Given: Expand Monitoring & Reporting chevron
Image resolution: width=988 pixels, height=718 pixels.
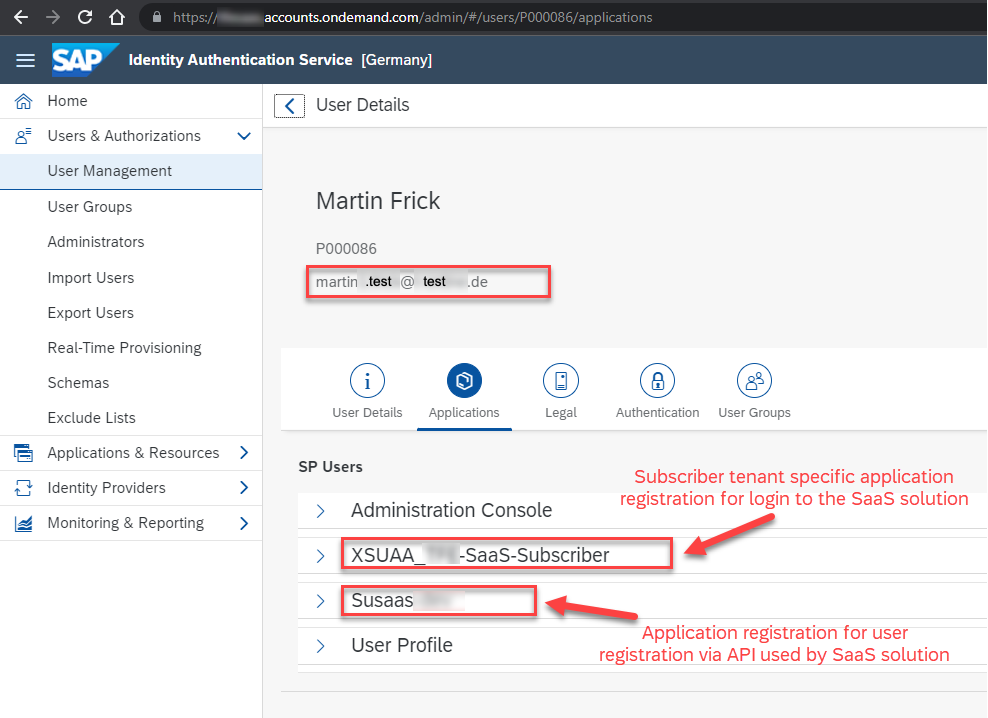Looking at the screenshot, I should coord(244,523).
